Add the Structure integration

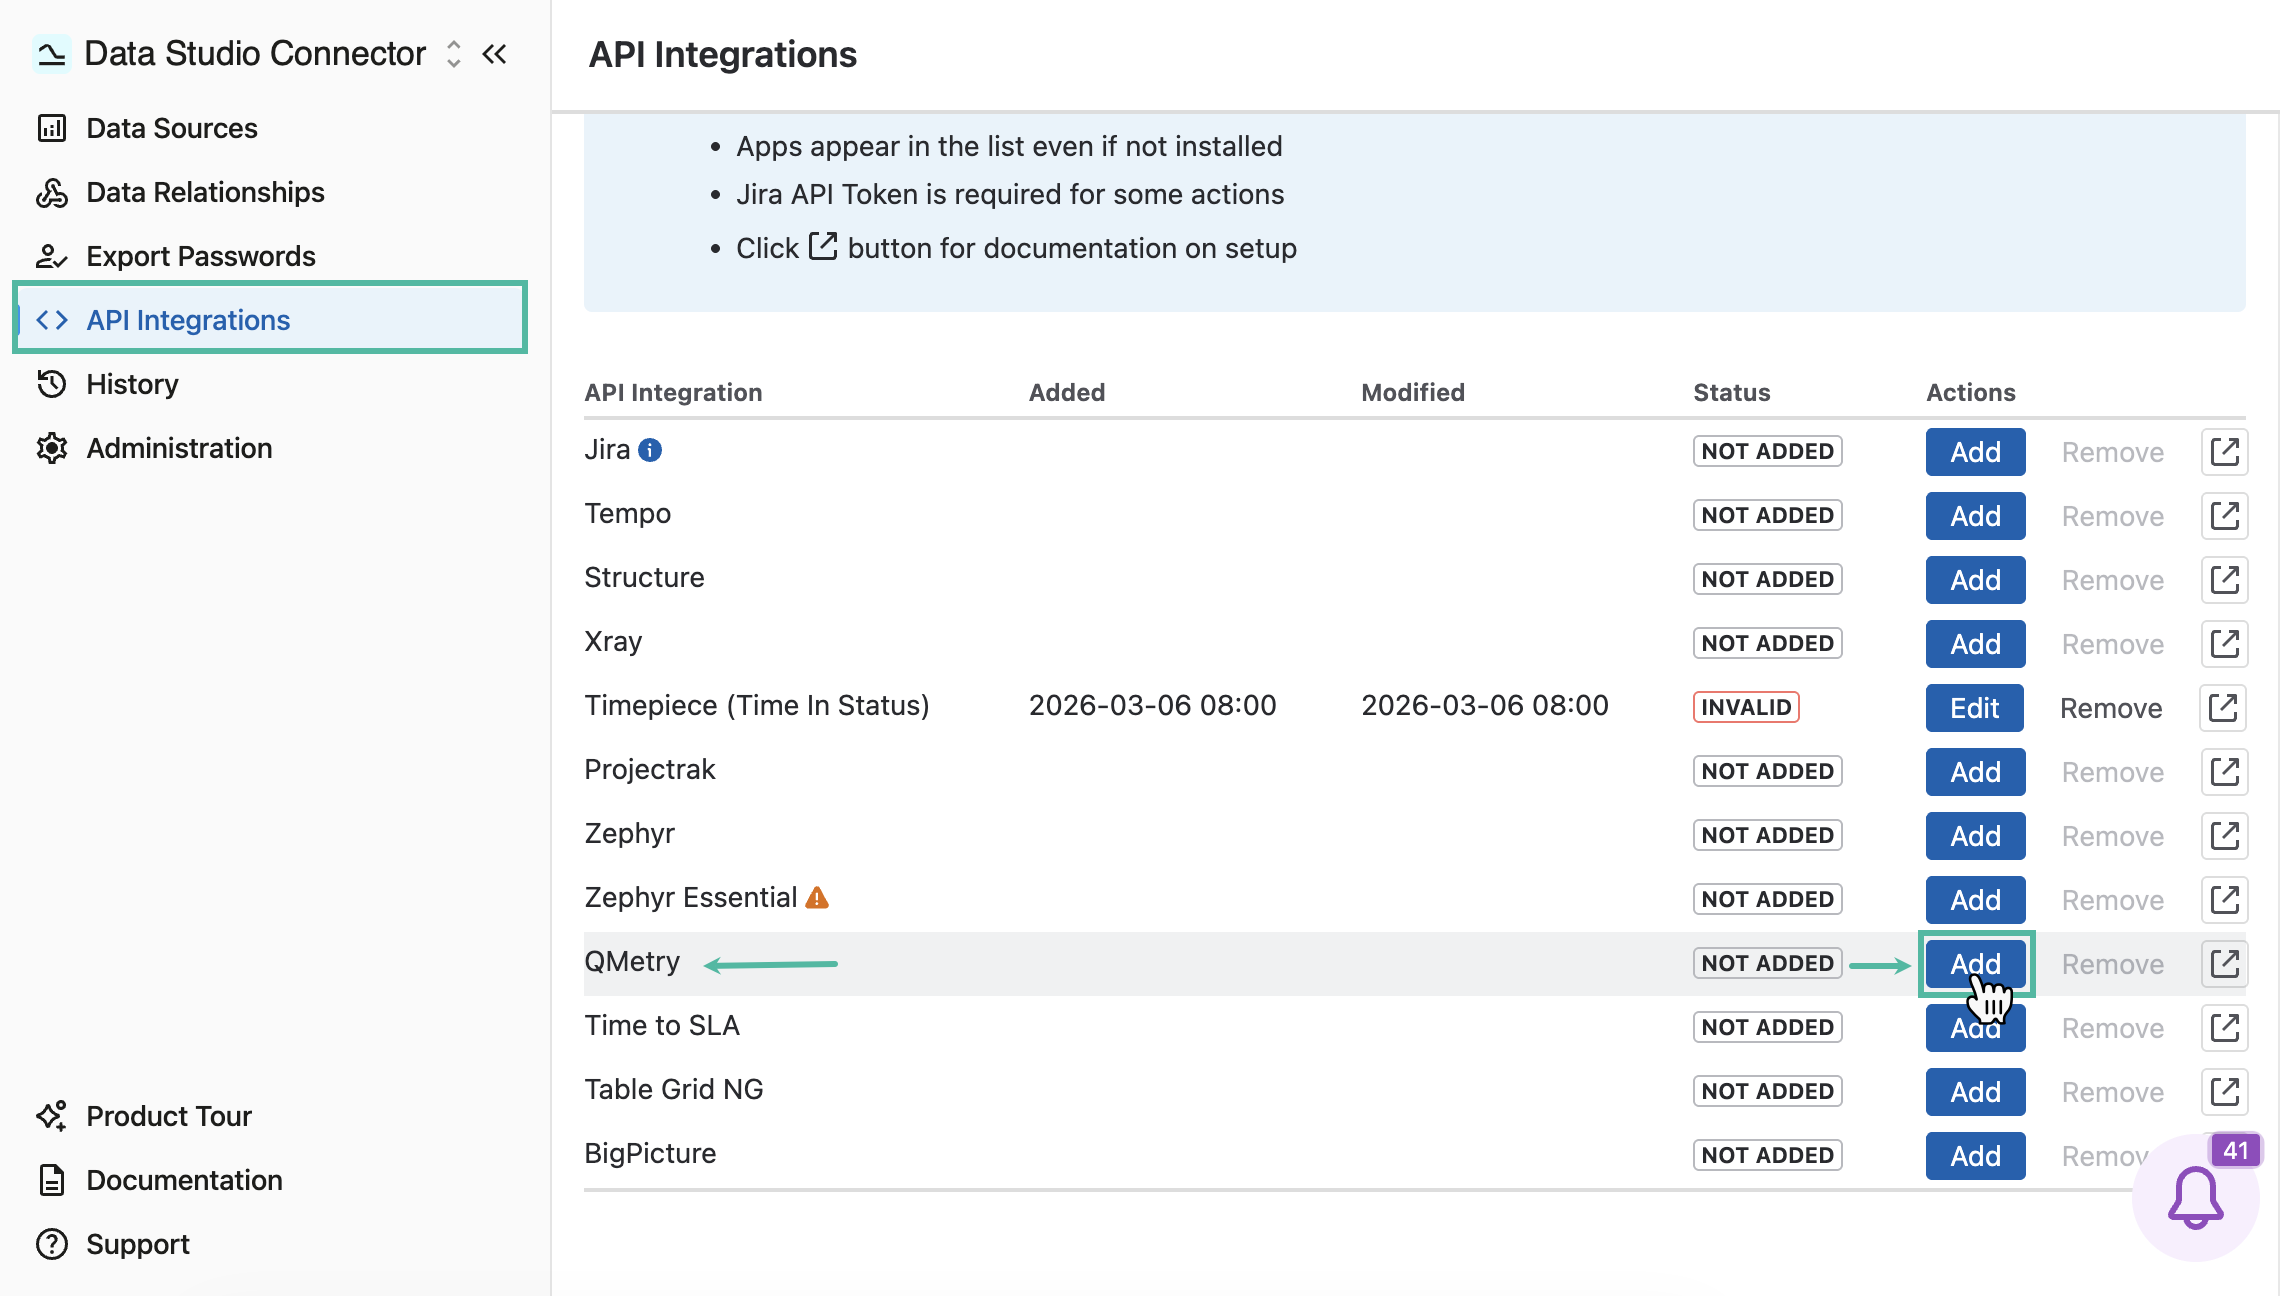coord(1975,580)
